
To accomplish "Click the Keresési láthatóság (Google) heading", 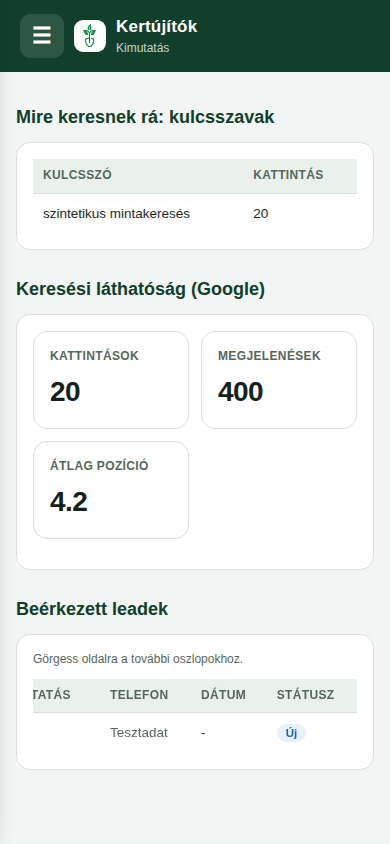I will (140, 289).
